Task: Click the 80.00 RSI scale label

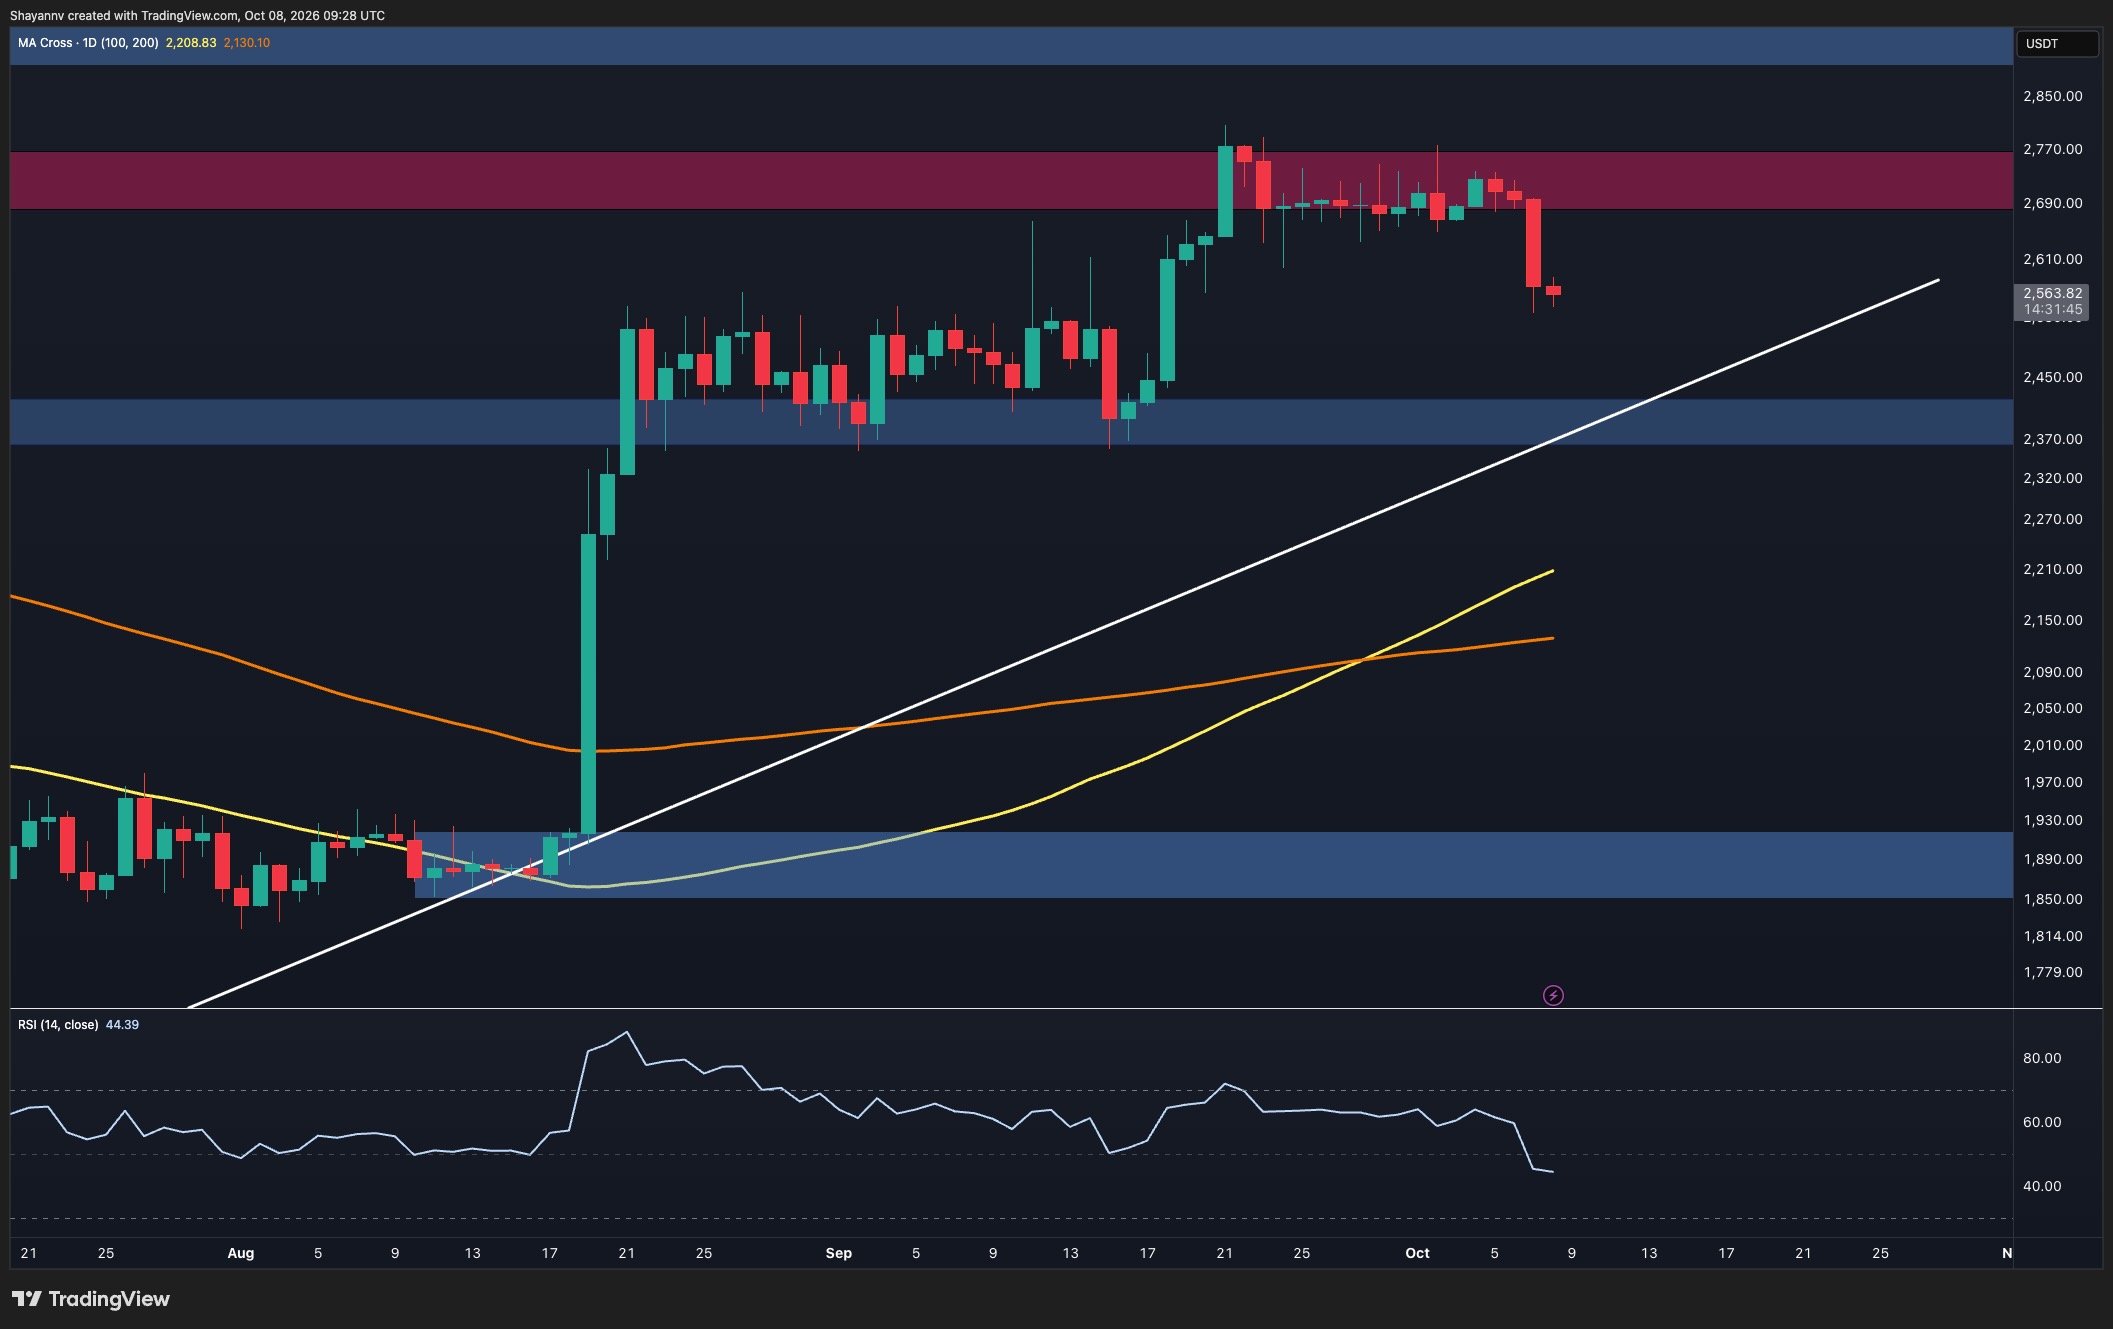Action: [2042, 1058]
